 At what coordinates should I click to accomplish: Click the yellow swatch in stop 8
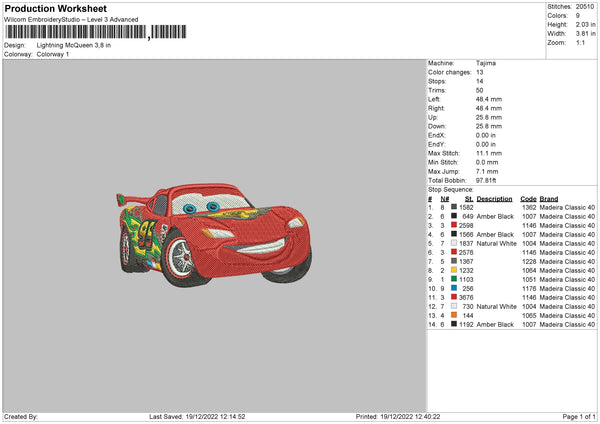point(453,270)
